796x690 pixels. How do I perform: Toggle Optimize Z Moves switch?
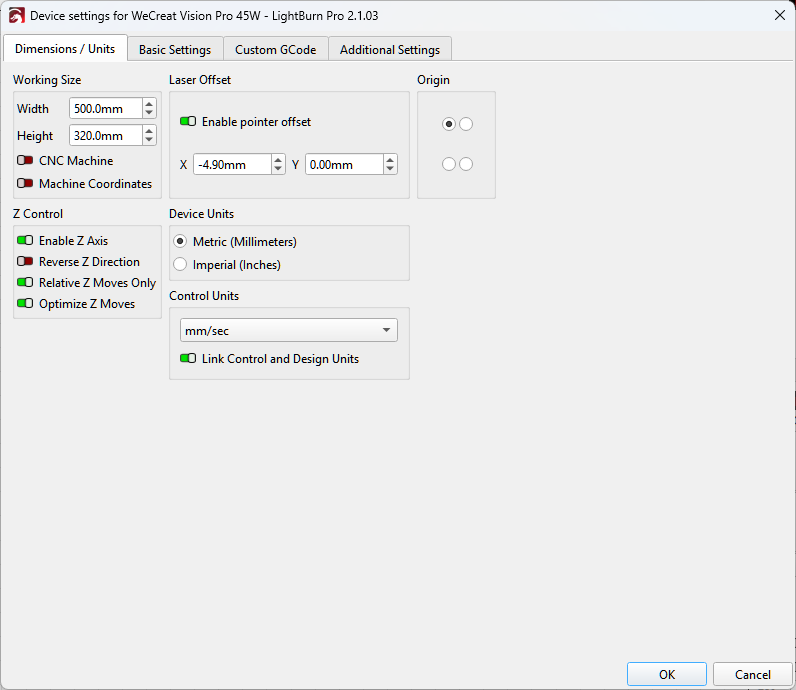(x=25, y=303)
